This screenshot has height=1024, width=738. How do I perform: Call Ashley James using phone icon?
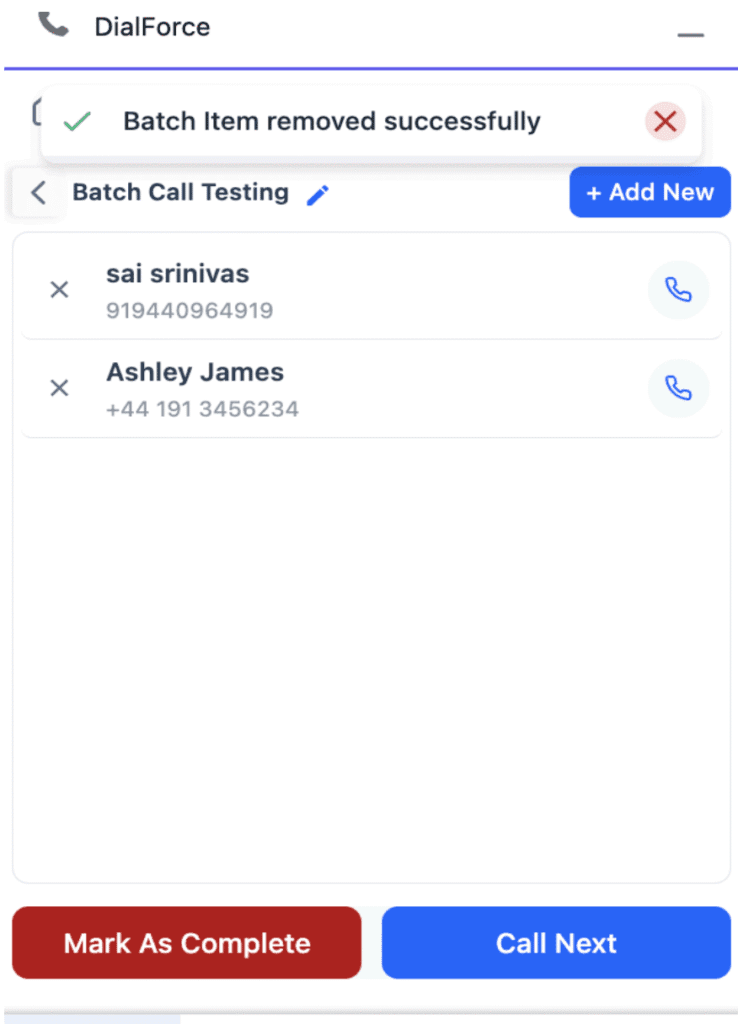tap(678, 388)
